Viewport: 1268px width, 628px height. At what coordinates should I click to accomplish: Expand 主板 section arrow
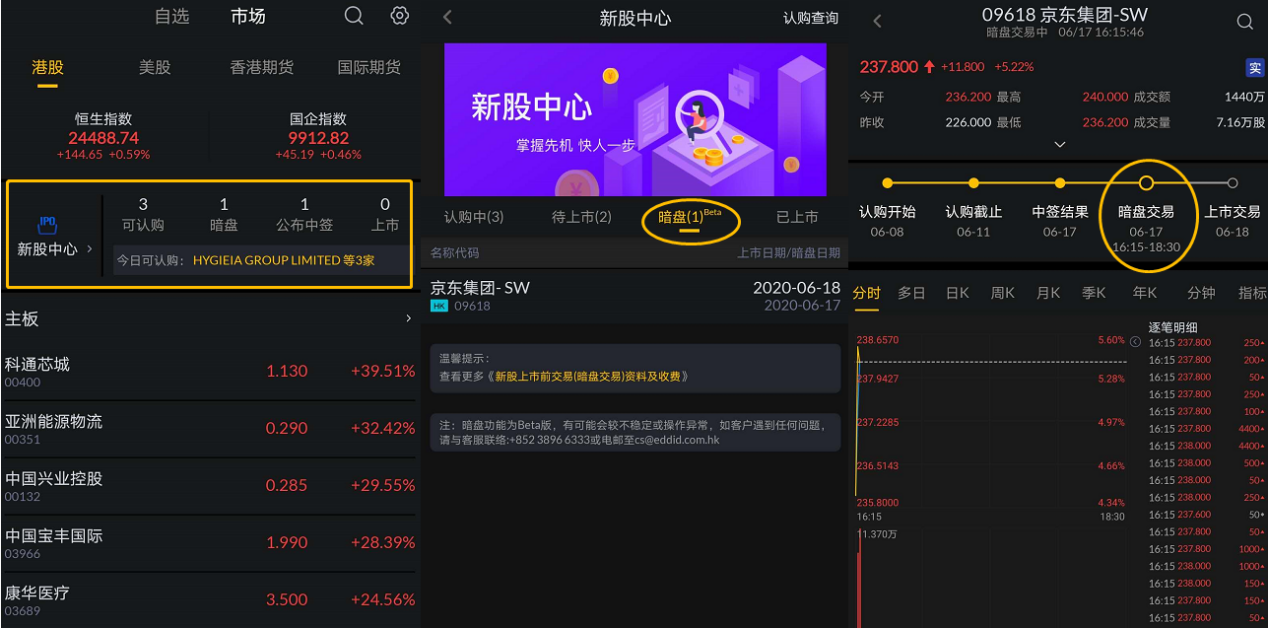(x=408, y=319)
